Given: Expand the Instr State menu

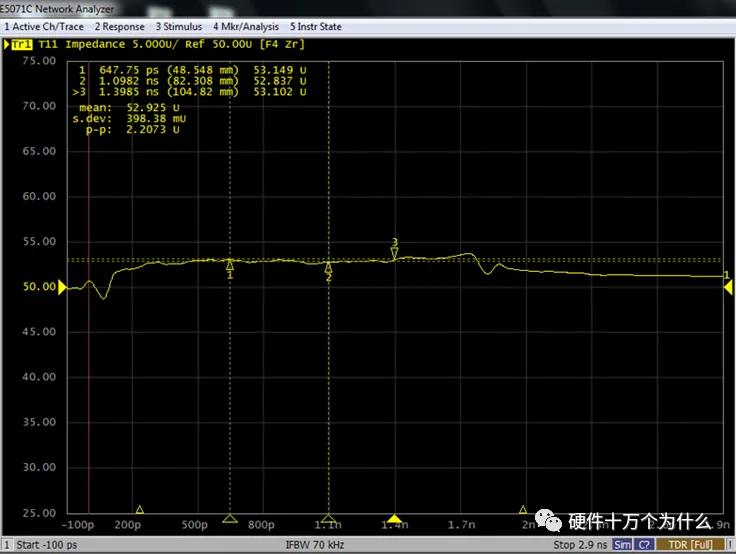Looking at the screenshot, I should click(315, 27).
